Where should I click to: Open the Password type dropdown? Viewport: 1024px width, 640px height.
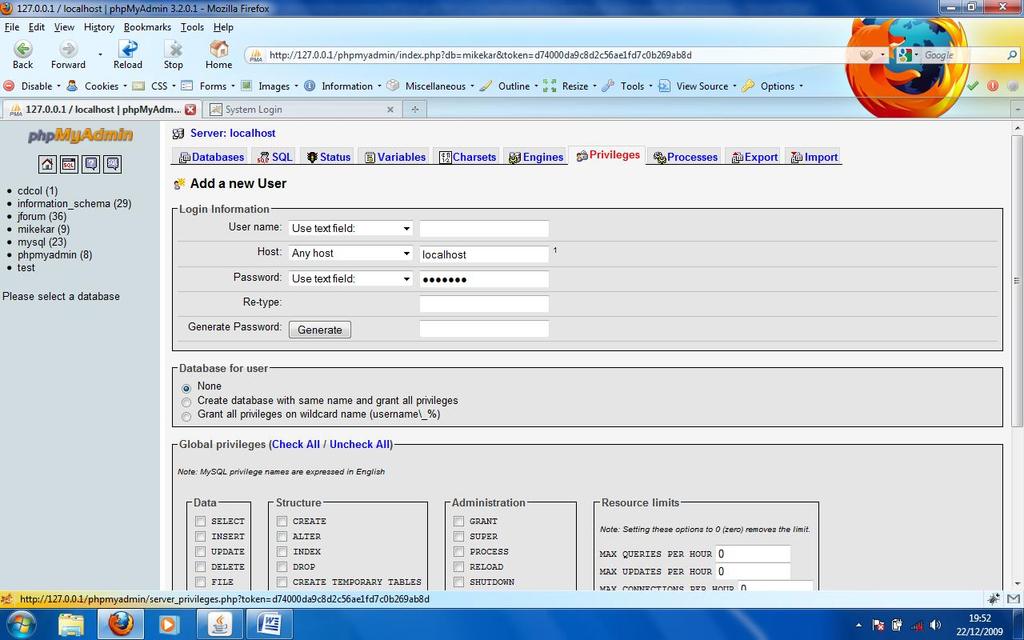[x=351, y=279]
